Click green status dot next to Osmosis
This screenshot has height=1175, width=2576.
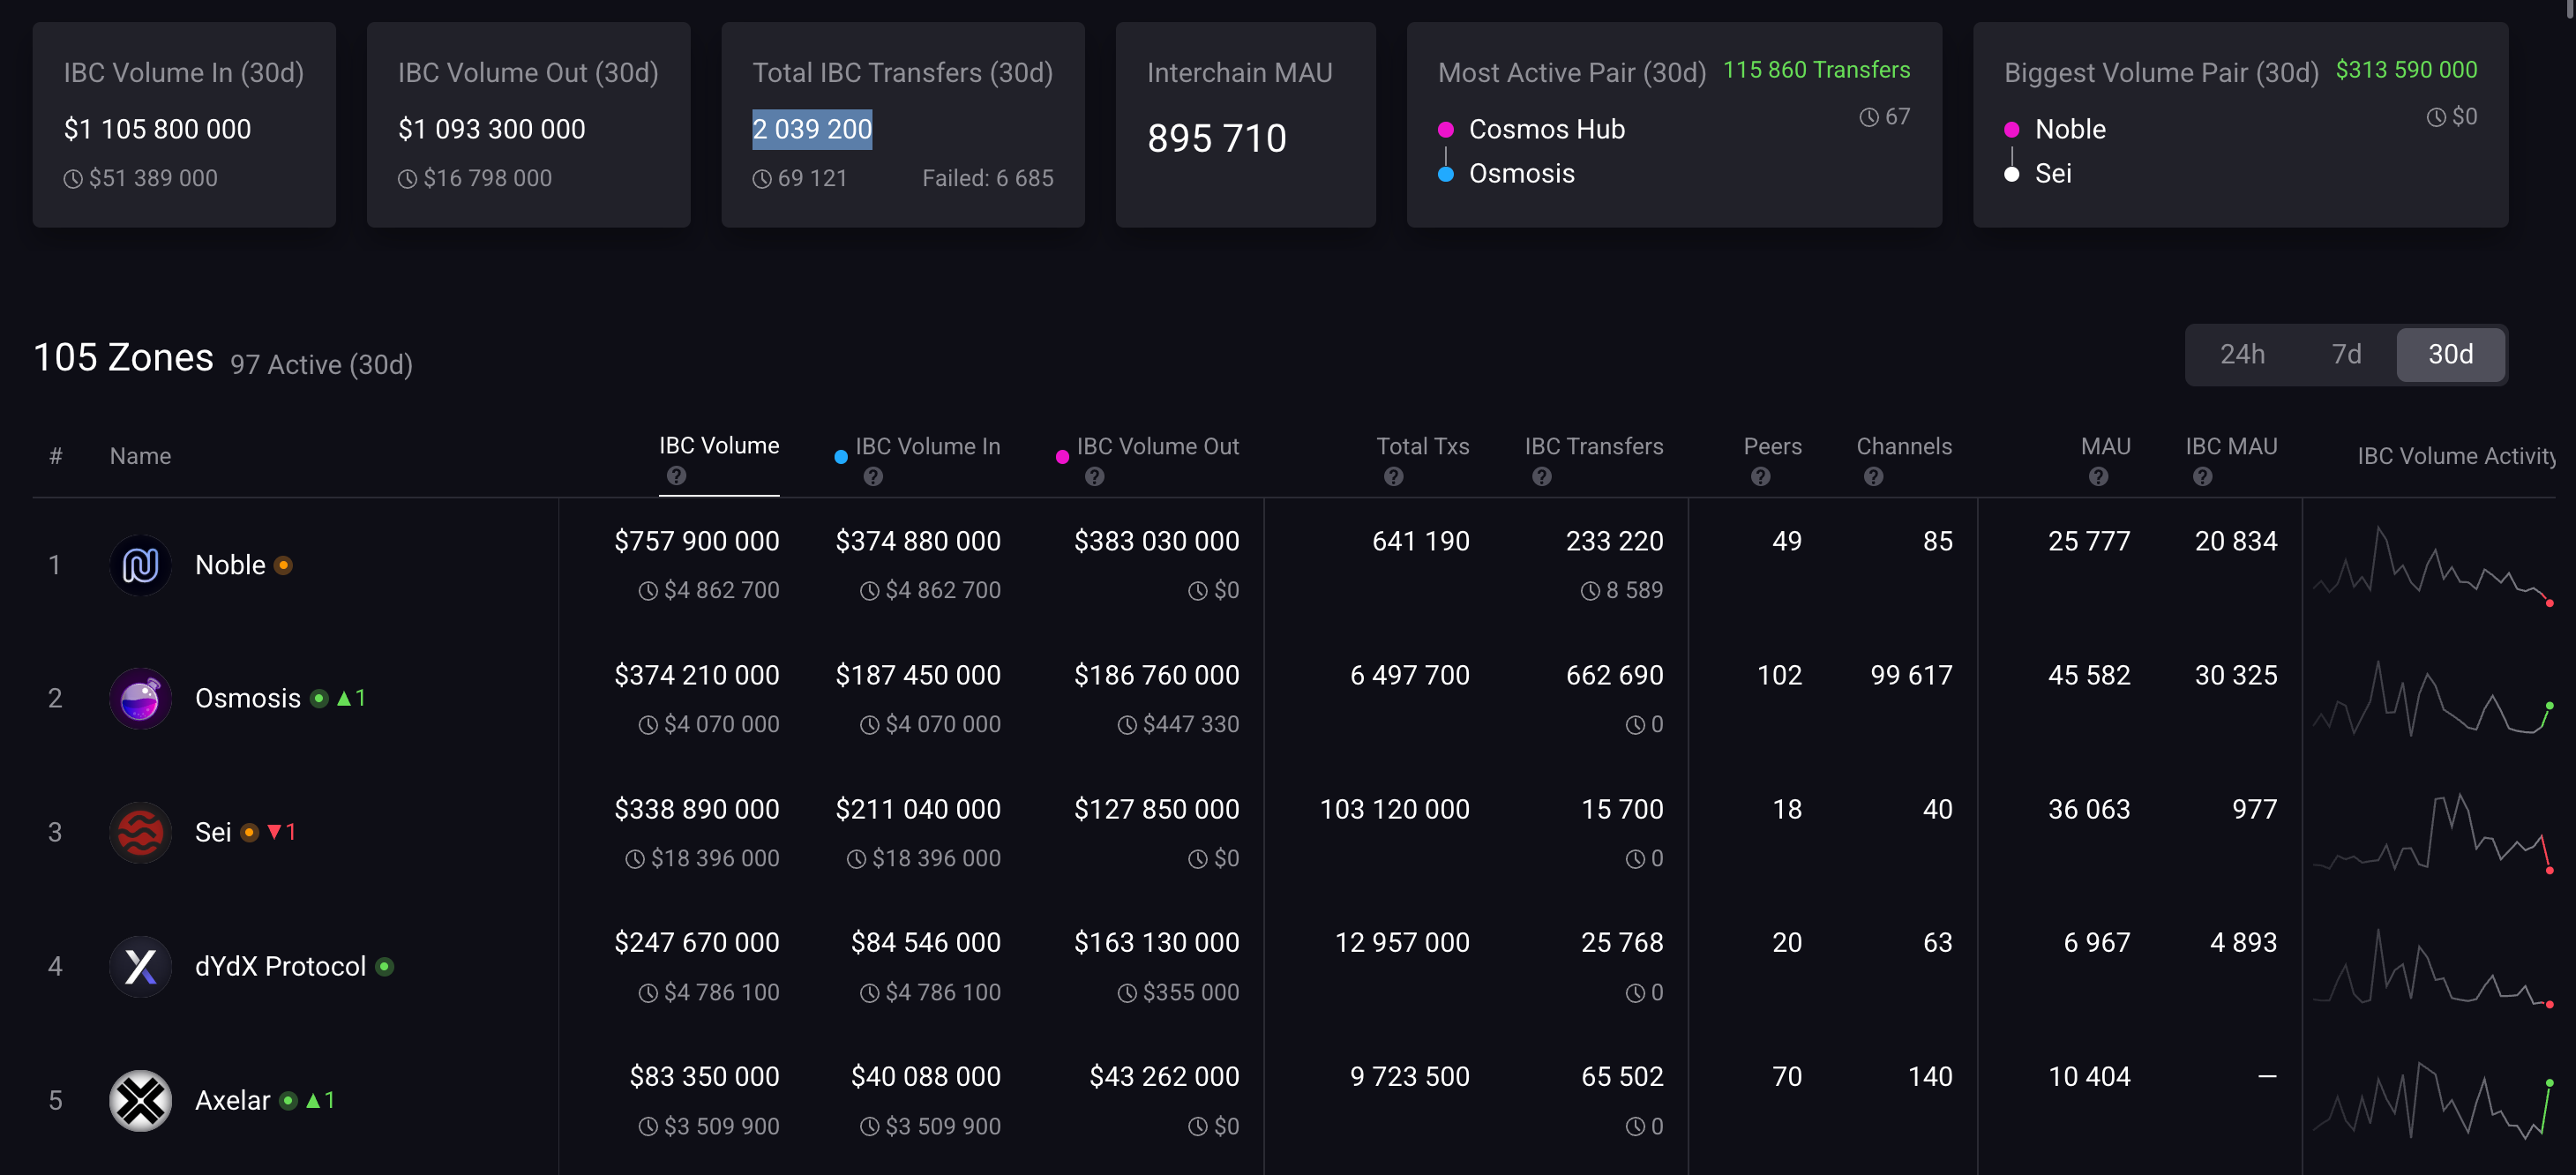click(319, 698)
